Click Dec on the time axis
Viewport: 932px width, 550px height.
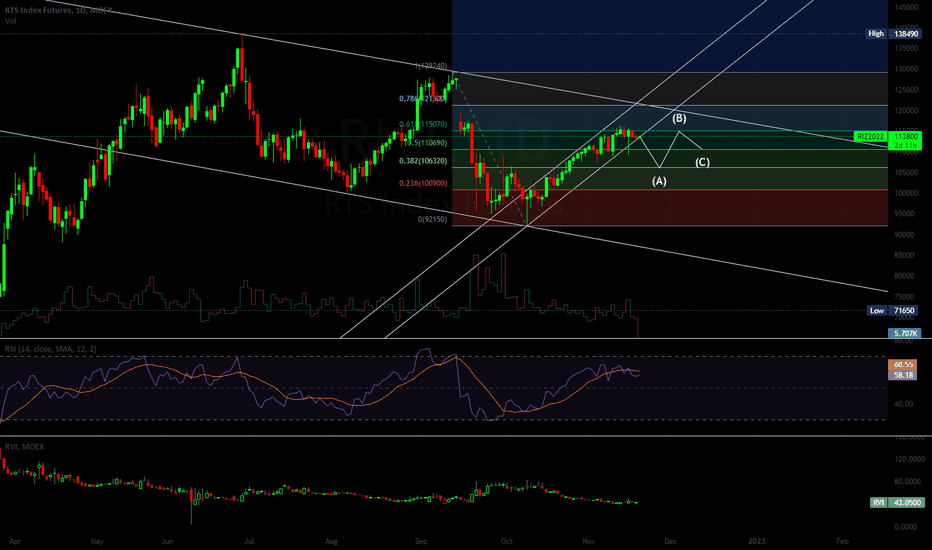pyautogui.click(x=670, y=542)
